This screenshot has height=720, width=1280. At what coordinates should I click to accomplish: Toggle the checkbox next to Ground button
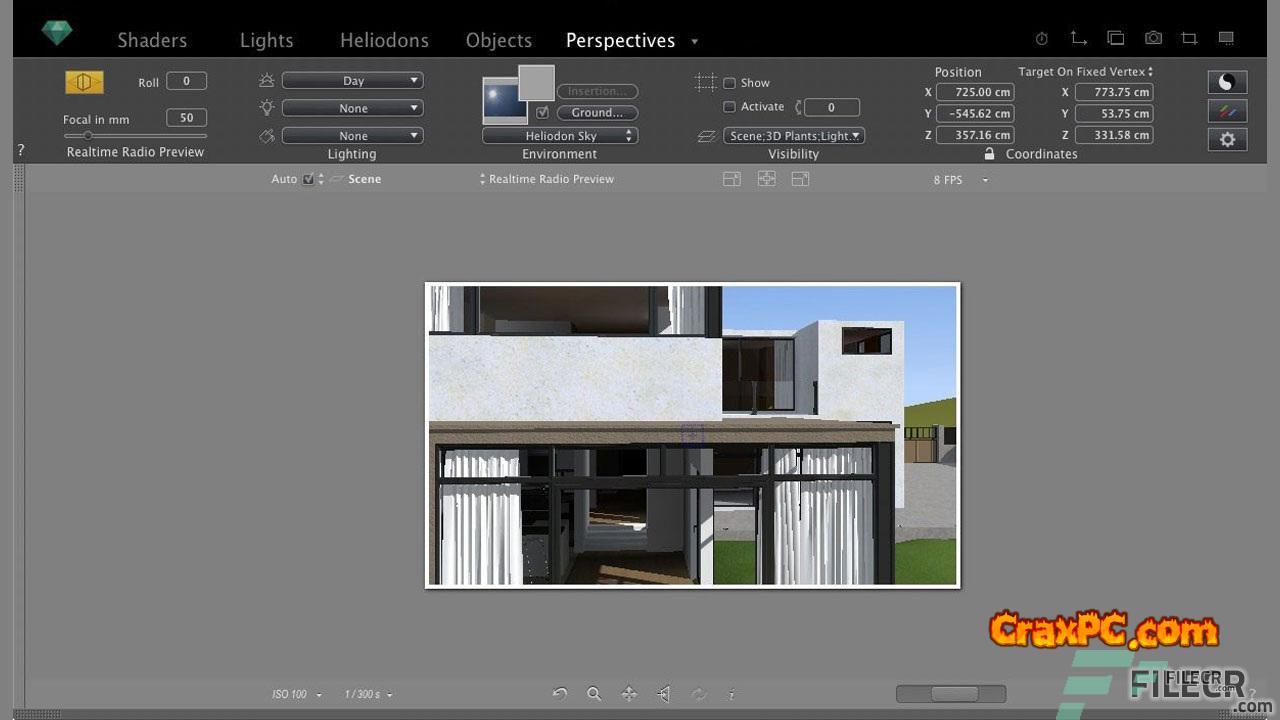point(542,113)
